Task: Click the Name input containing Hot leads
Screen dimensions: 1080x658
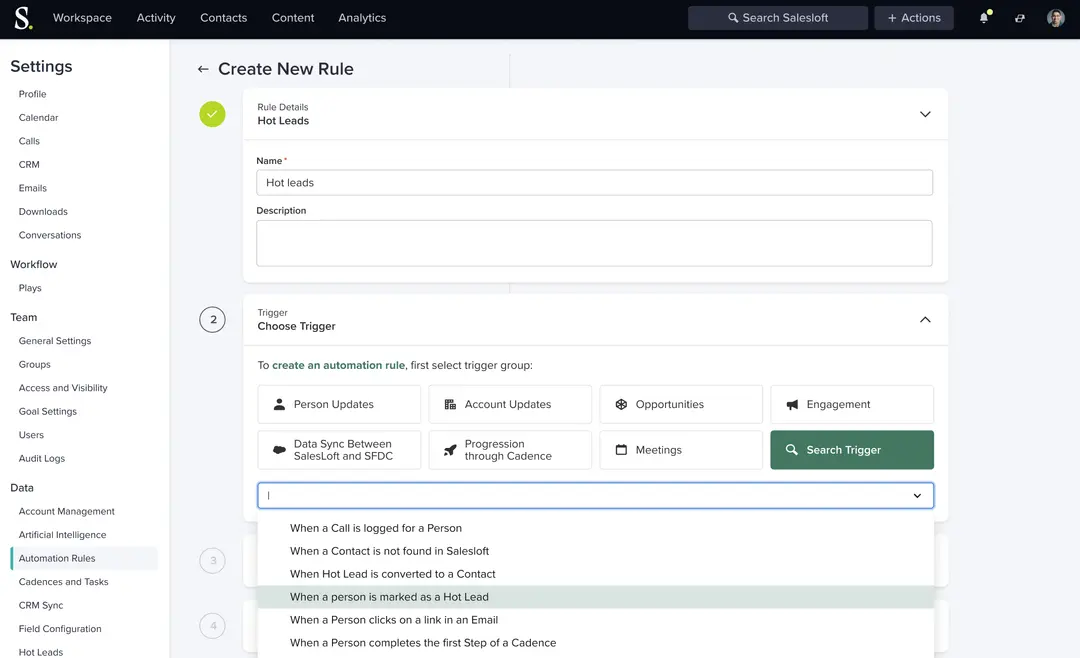Action: tap(594, 183)
